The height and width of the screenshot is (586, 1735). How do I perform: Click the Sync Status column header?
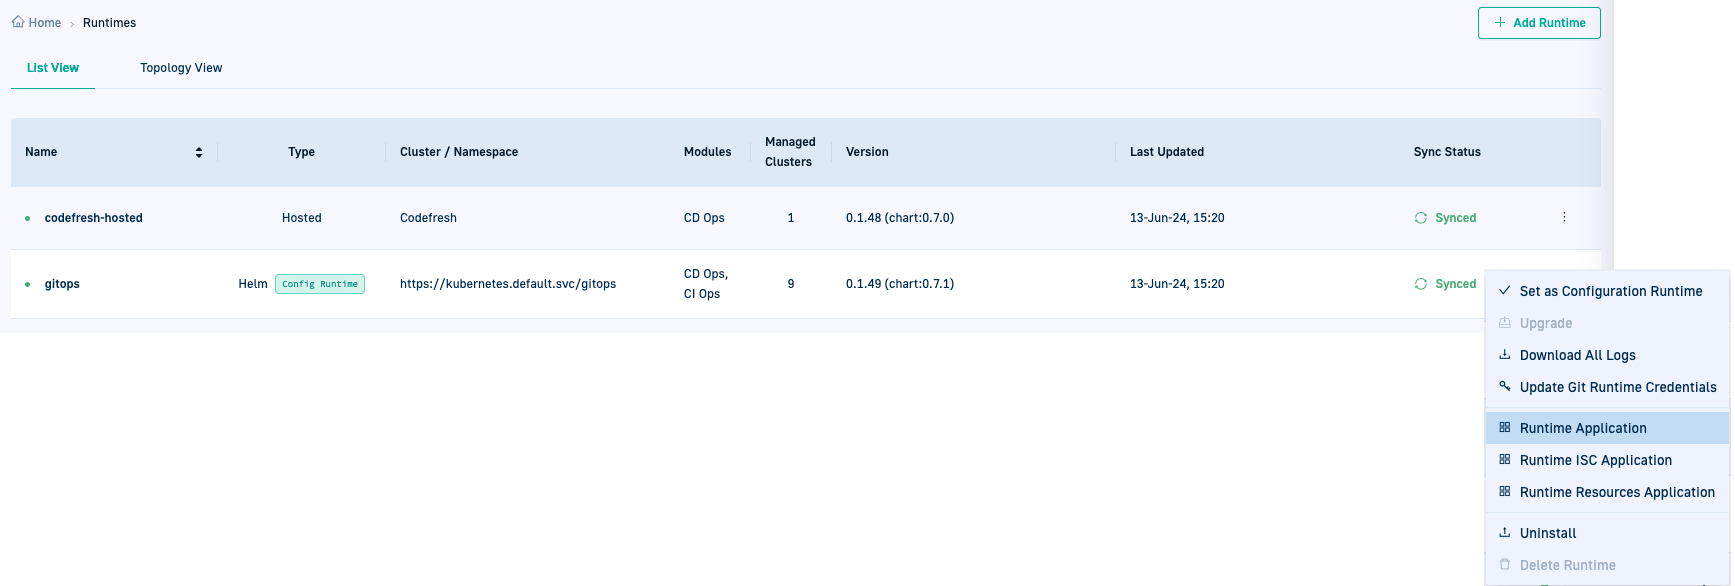(x=1446, y=152)
